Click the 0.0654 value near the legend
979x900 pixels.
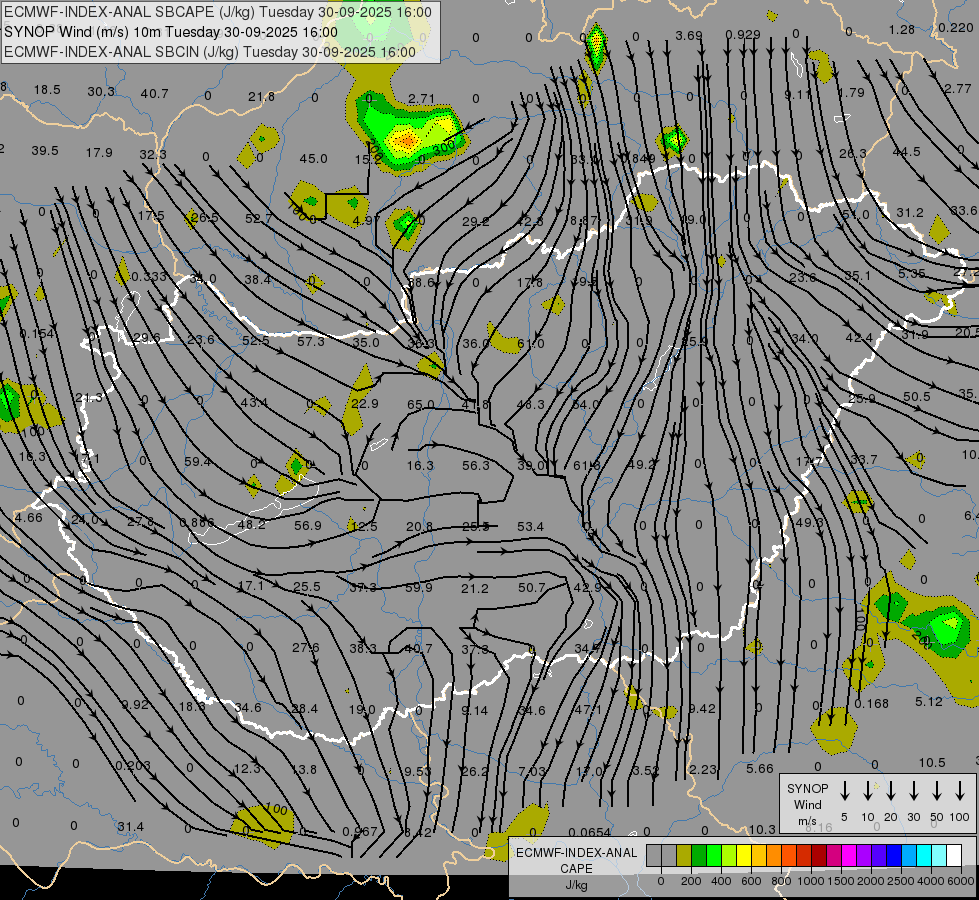click(590, 832)
